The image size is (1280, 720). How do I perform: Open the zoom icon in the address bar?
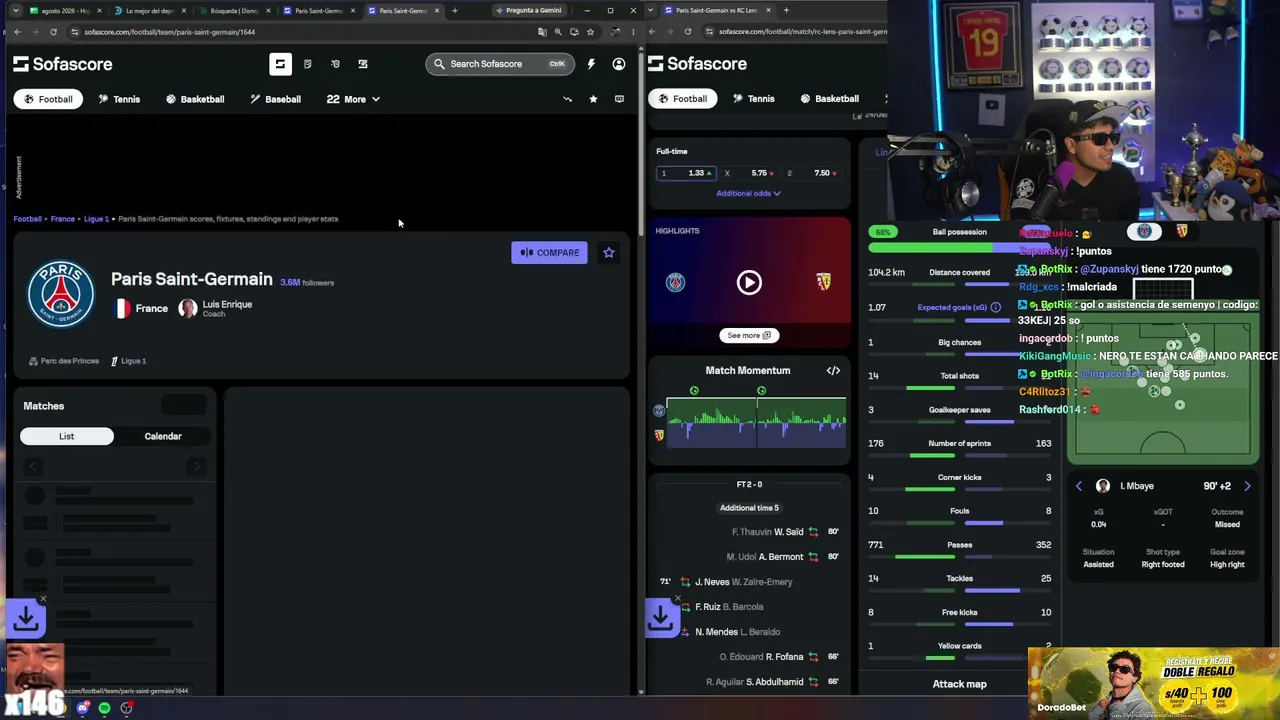(558, 32)
